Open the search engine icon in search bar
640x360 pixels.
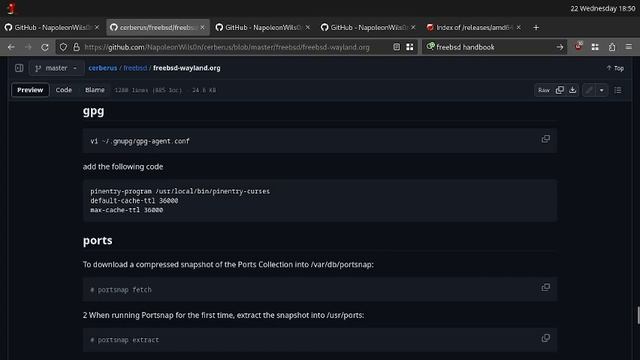430,47
